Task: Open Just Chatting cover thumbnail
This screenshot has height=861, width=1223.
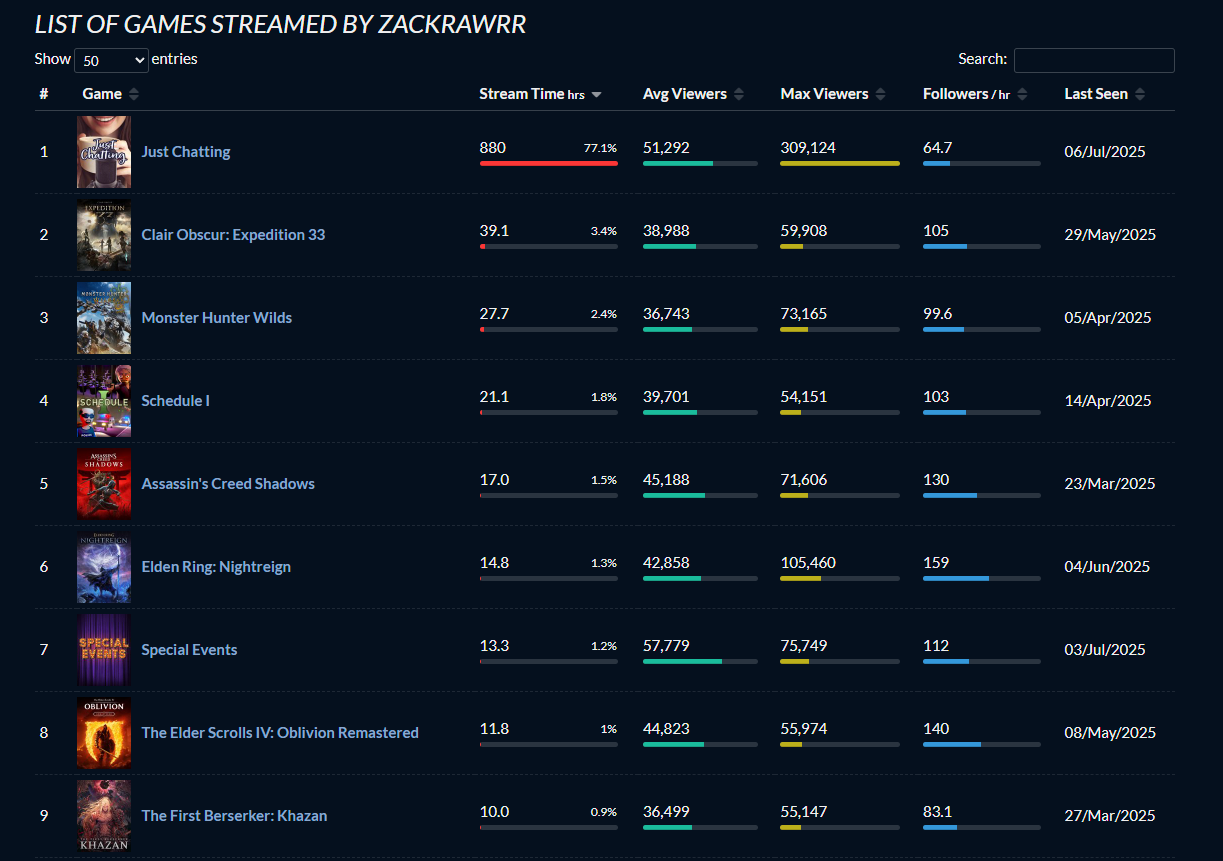Action: coord(104,152)
